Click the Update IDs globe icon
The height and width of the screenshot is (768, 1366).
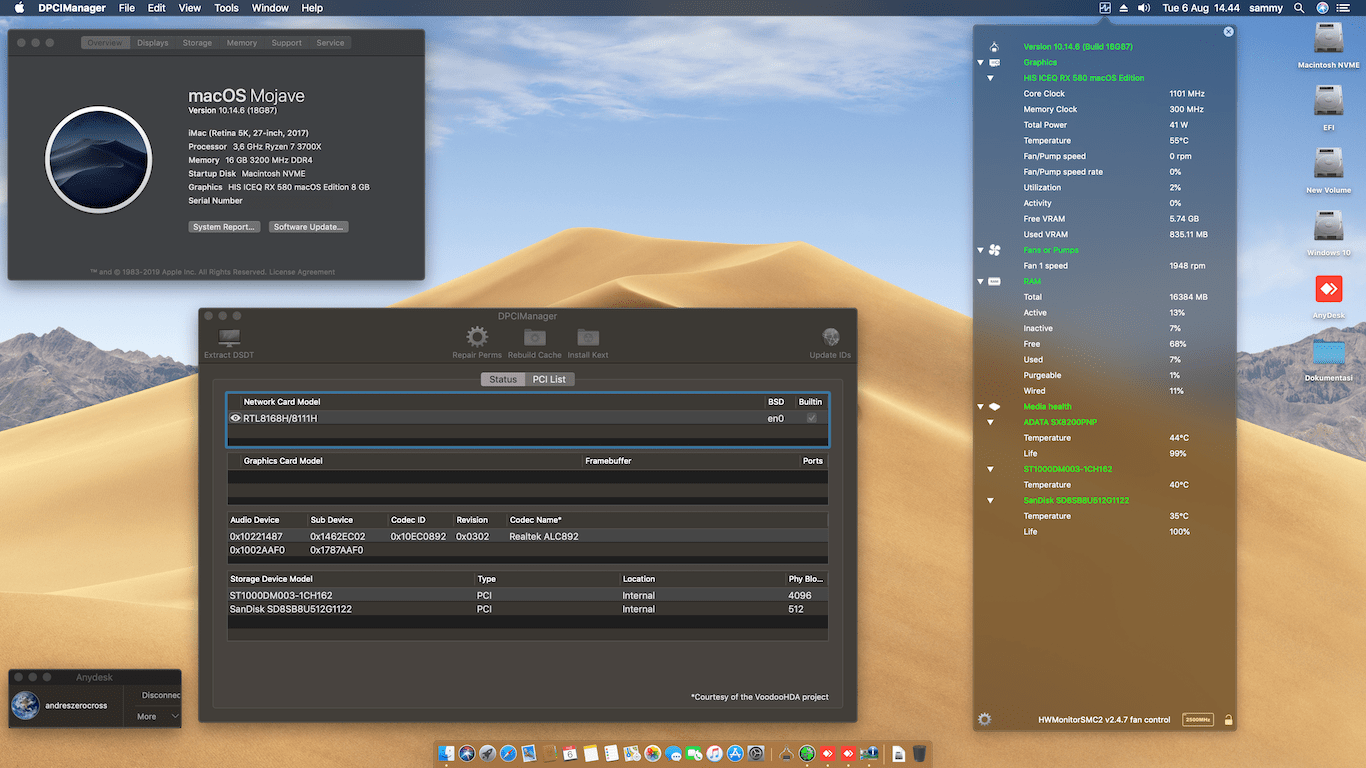click(830, 338)
